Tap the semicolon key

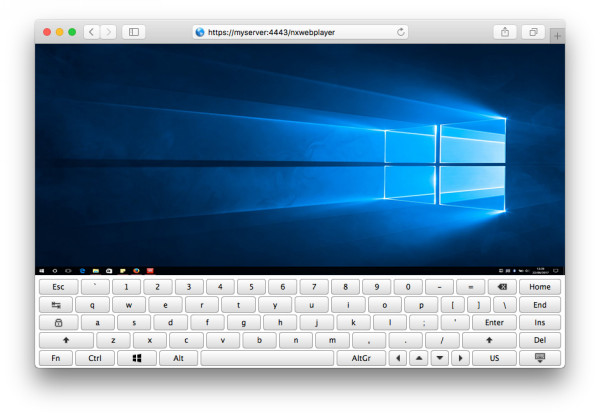(424, 323)
